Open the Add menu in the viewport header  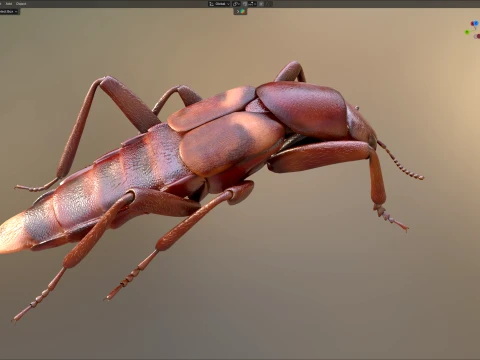(x=9, y=4)
